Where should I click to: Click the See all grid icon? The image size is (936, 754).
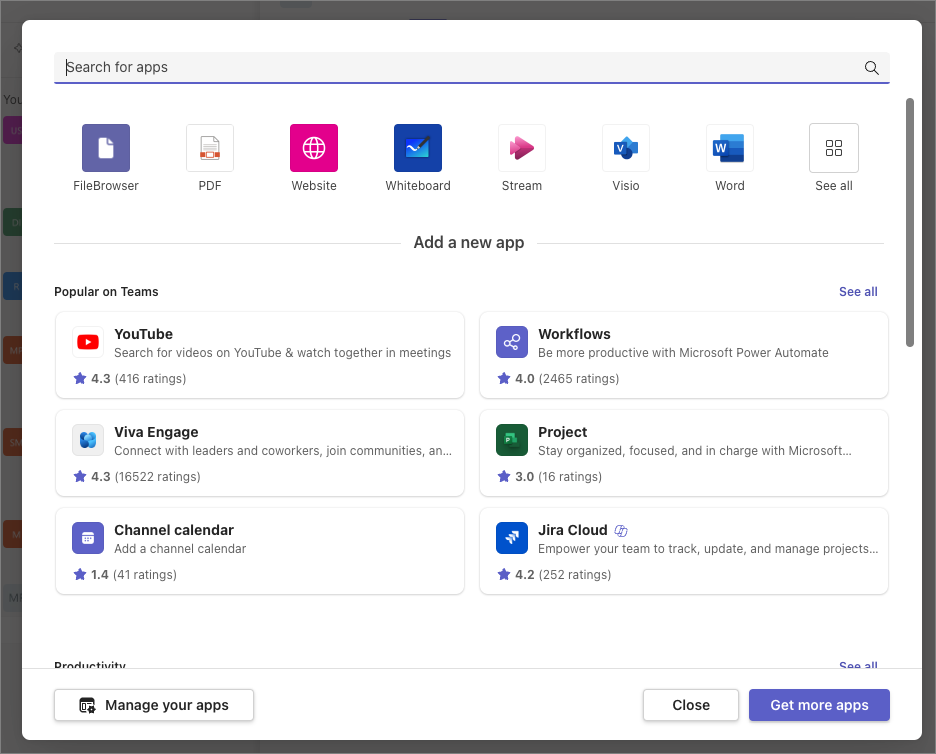(x=833, y=147)
